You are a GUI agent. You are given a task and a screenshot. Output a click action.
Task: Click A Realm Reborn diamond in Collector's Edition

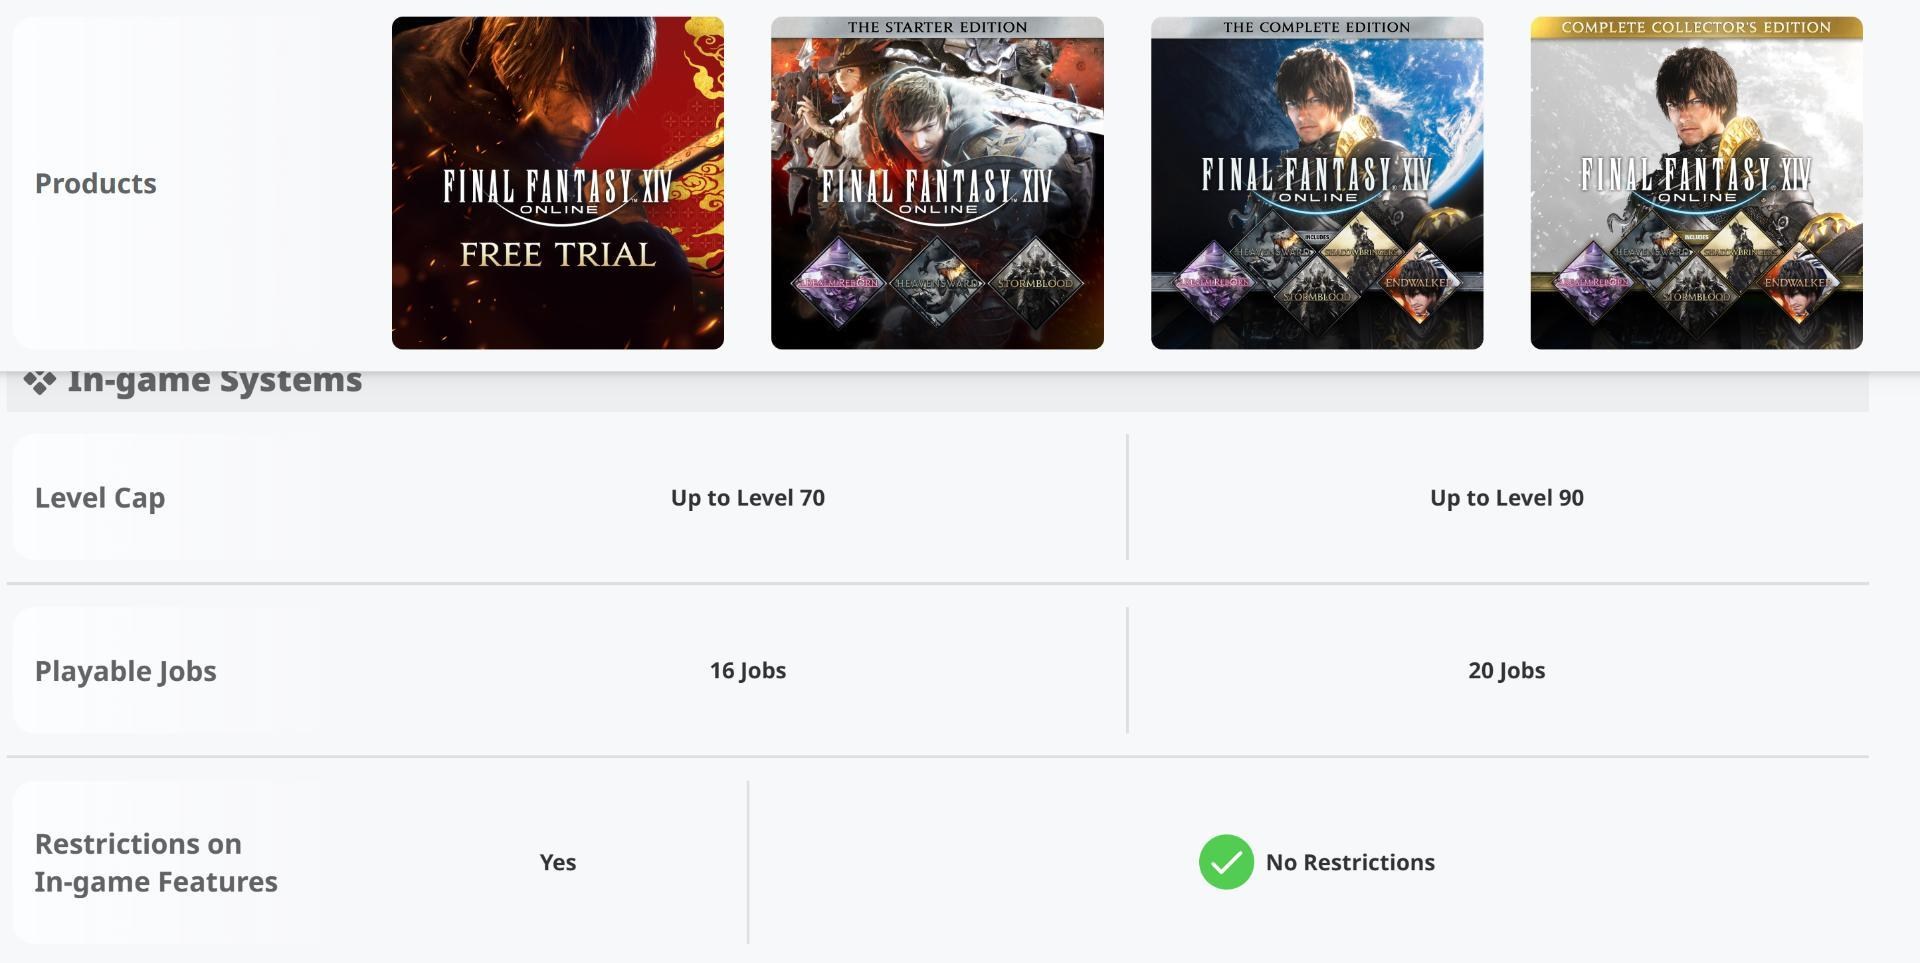click(x=1594, y=283)
